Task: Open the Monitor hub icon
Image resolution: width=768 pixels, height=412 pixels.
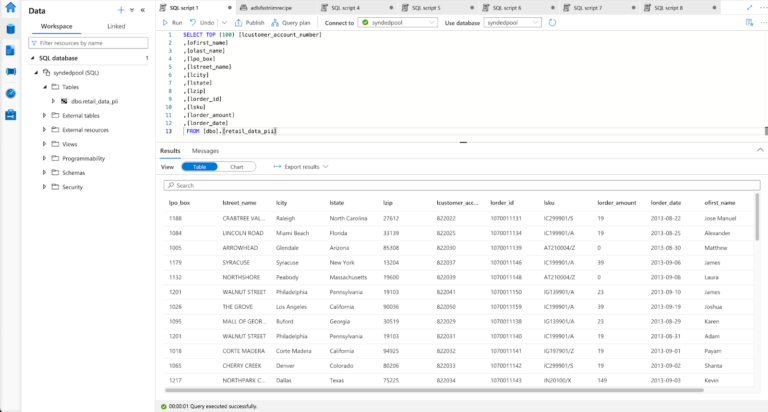Action: click(x=10, y=92)
